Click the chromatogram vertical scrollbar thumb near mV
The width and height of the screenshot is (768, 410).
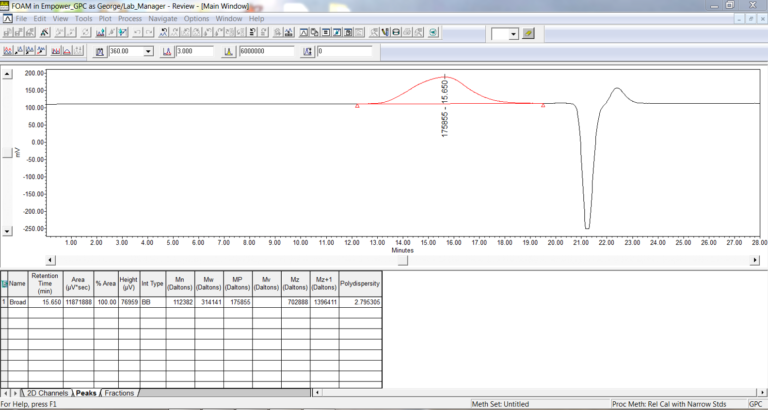7,153
